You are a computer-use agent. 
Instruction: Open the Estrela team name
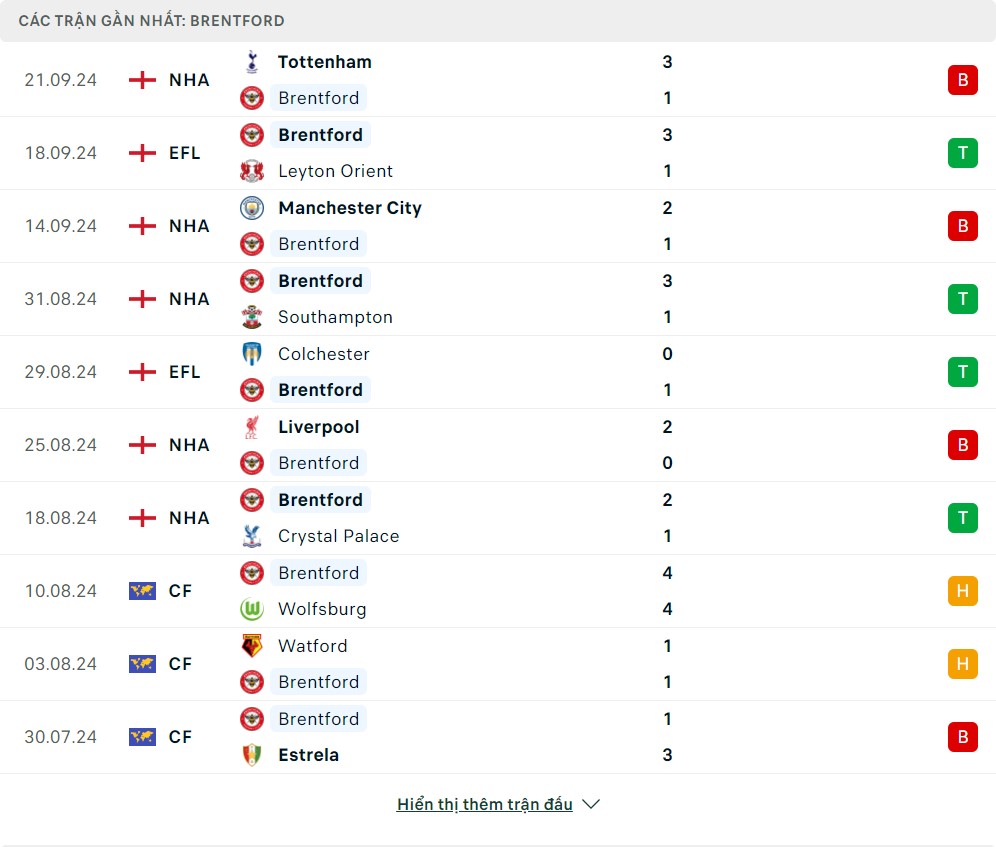click(x=308, y=755)
